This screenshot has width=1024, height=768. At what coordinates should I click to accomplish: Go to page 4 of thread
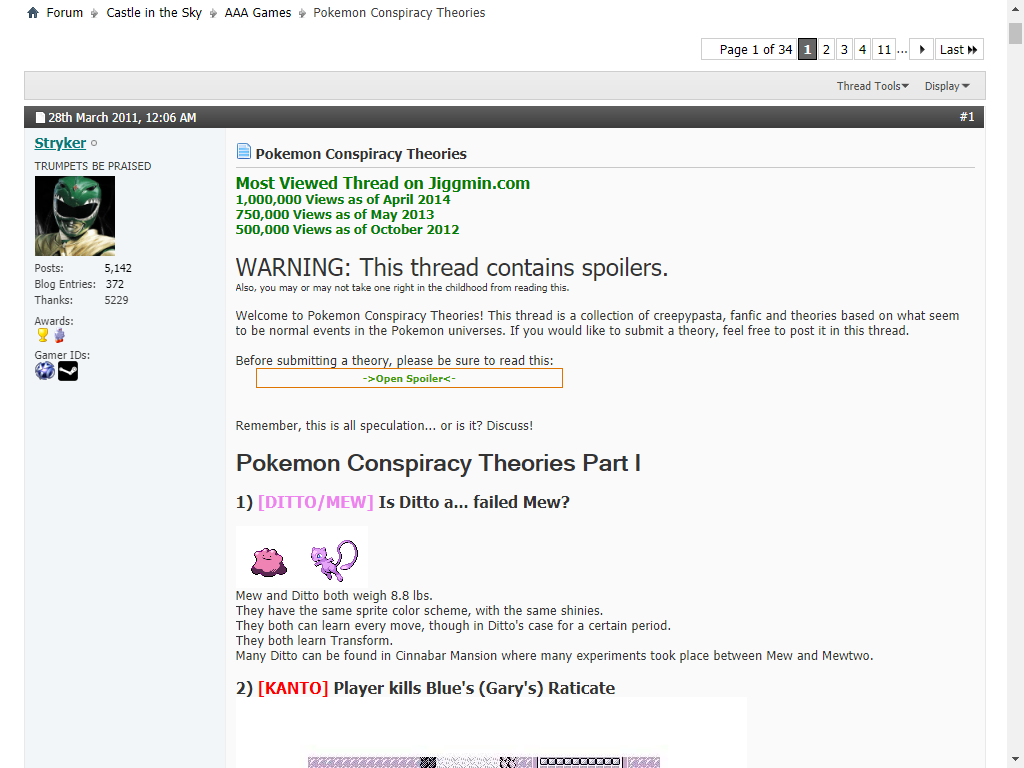pyautogui.click(x=862, y=50)
